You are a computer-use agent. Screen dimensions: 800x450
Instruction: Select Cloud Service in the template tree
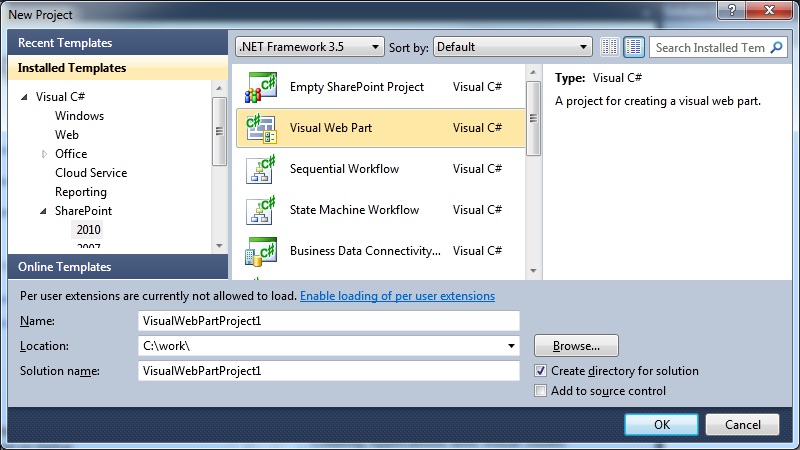(91, 173)
